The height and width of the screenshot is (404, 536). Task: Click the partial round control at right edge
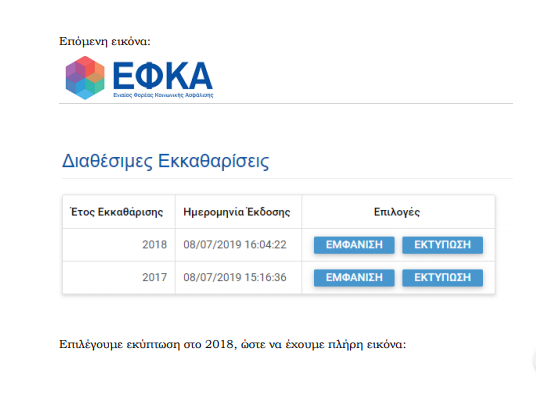(x=534, y=361)
